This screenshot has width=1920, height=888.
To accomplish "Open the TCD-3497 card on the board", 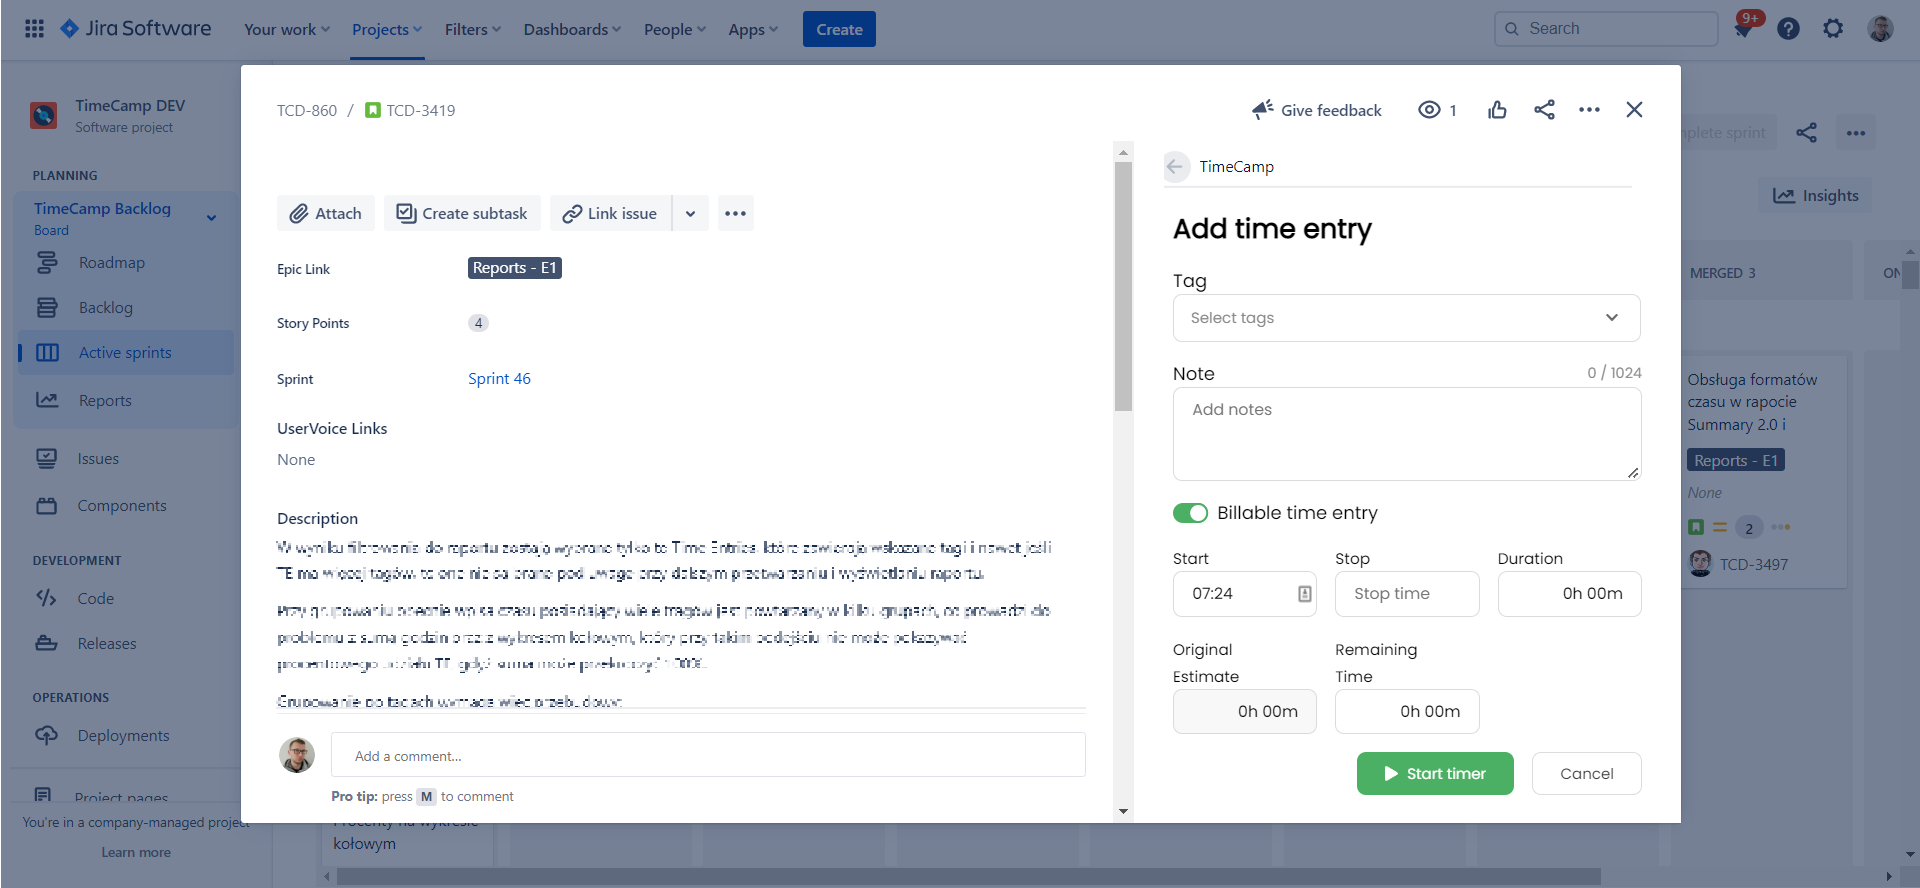I will tap(1754, 565).
